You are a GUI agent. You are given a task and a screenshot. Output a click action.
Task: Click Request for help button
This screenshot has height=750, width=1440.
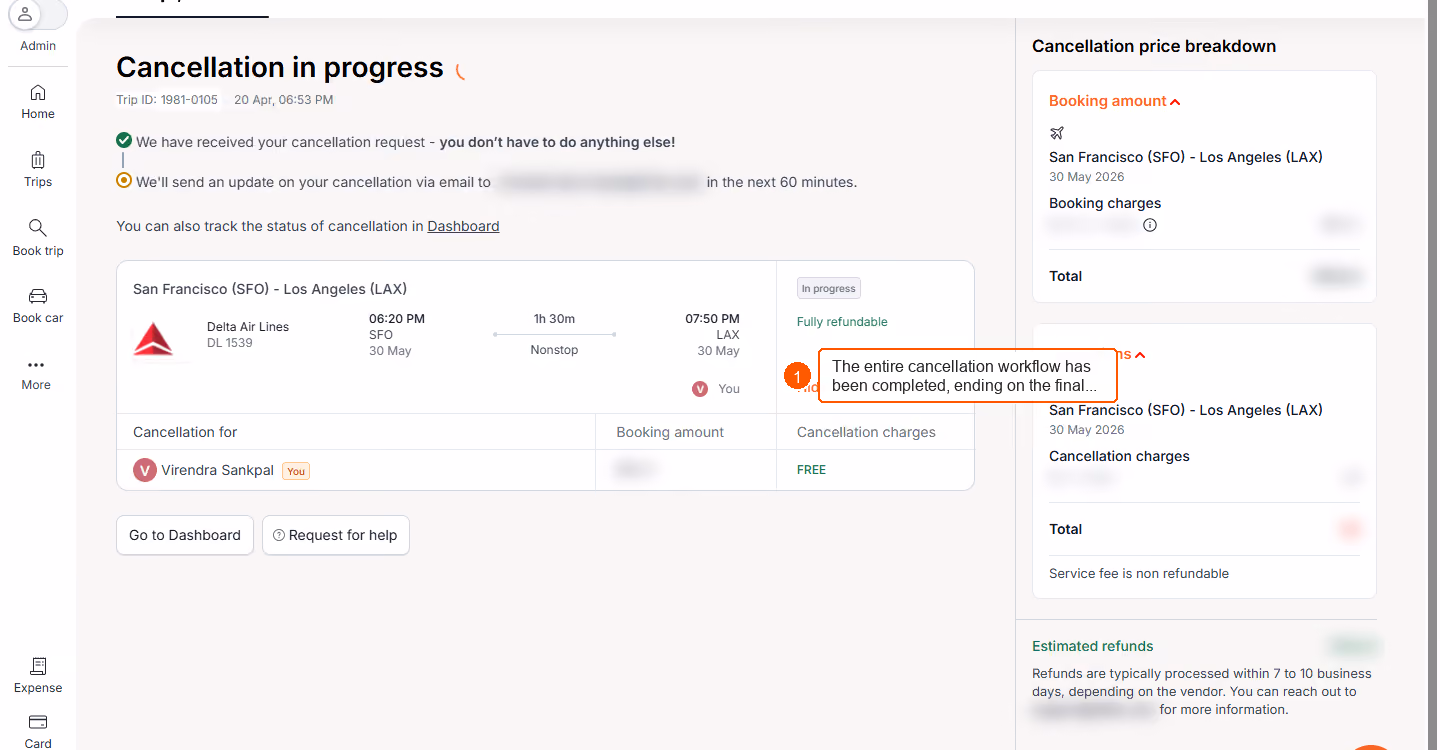(x=336, y=535)
